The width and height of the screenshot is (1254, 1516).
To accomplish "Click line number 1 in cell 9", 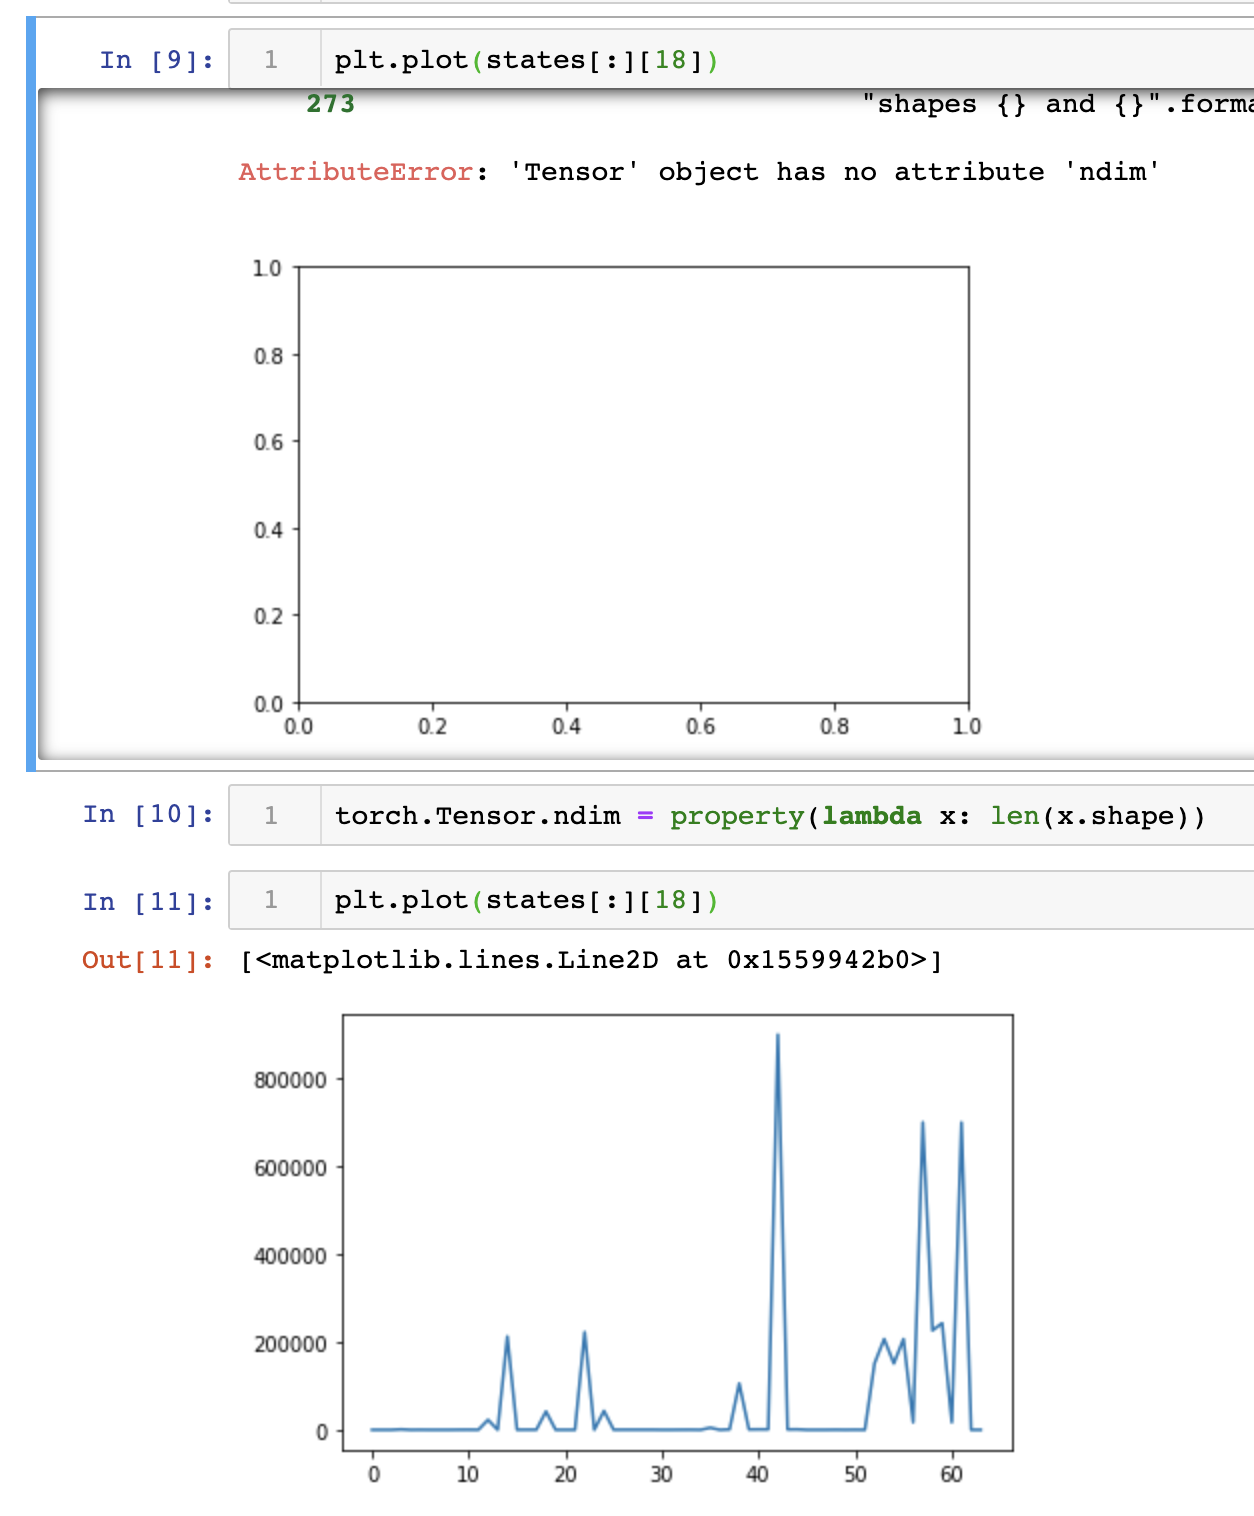I will click(273, 60).
